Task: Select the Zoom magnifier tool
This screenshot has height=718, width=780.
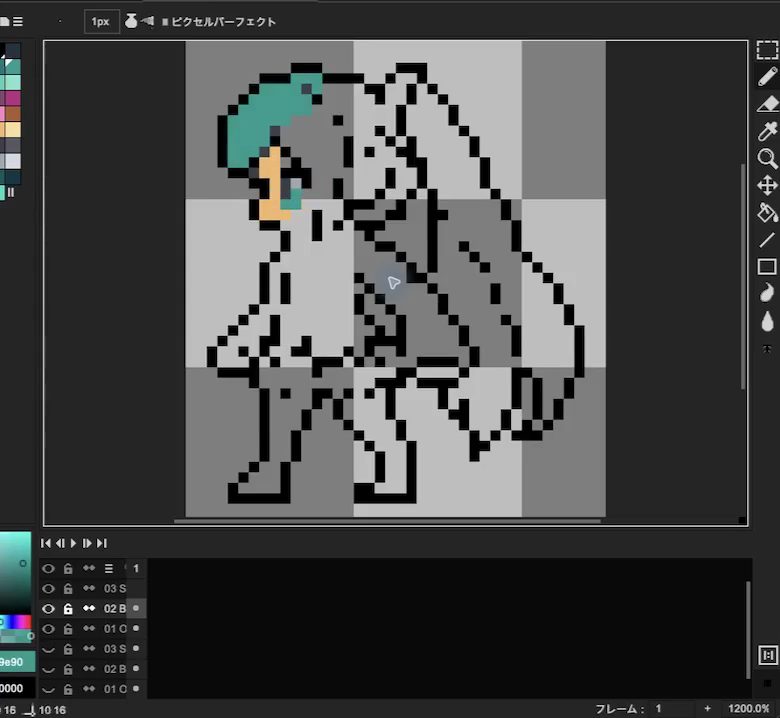Action: 767,159
